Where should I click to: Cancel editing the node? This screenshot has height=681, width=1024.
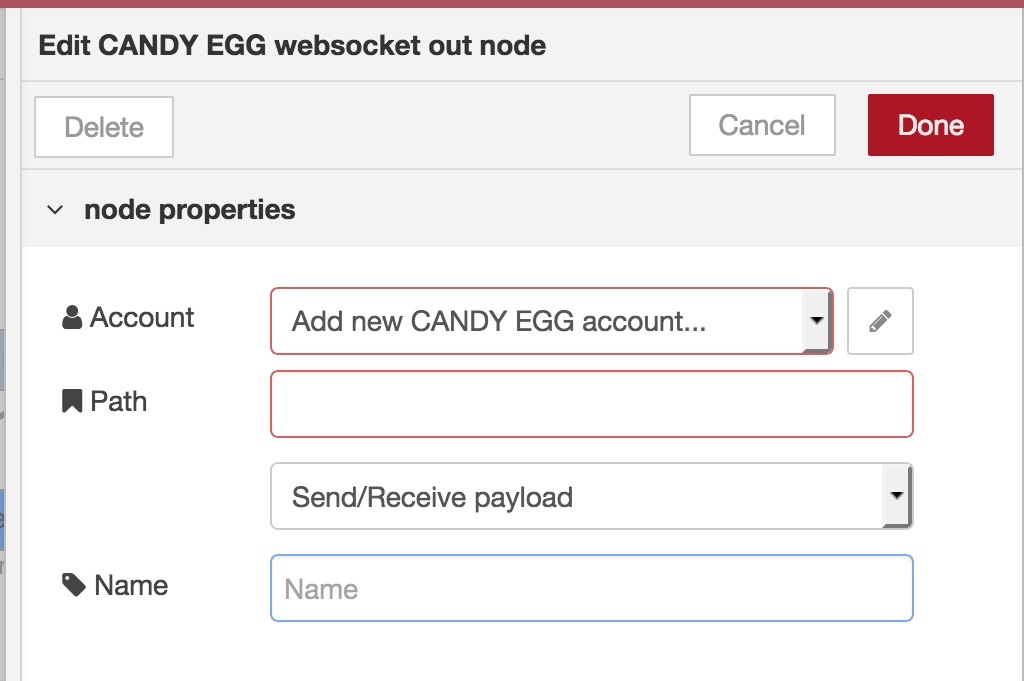click(x=762, y=125)
